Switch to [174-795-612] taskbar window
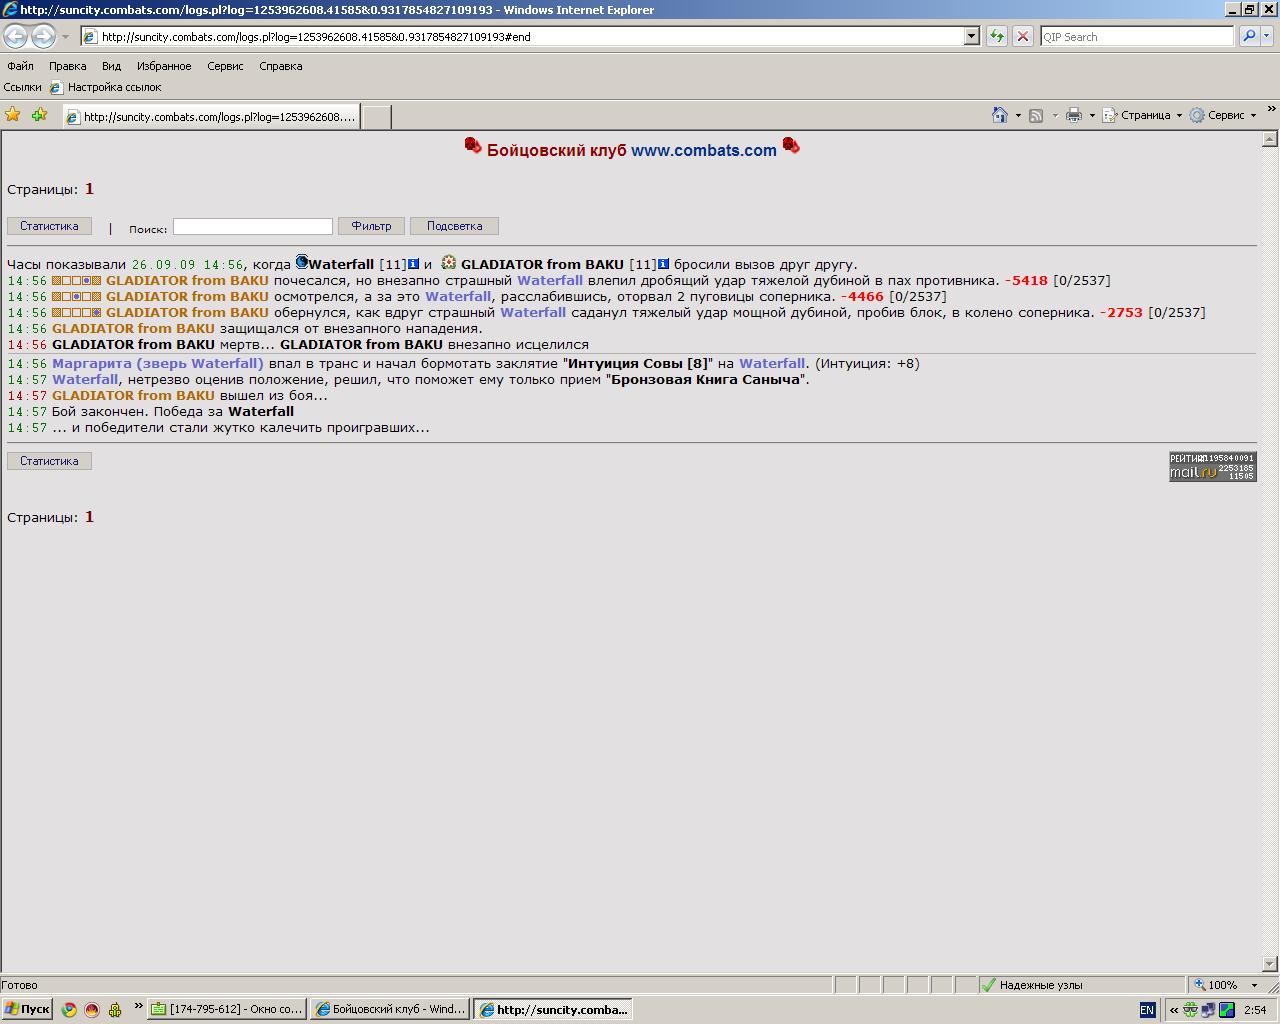 227,1009
